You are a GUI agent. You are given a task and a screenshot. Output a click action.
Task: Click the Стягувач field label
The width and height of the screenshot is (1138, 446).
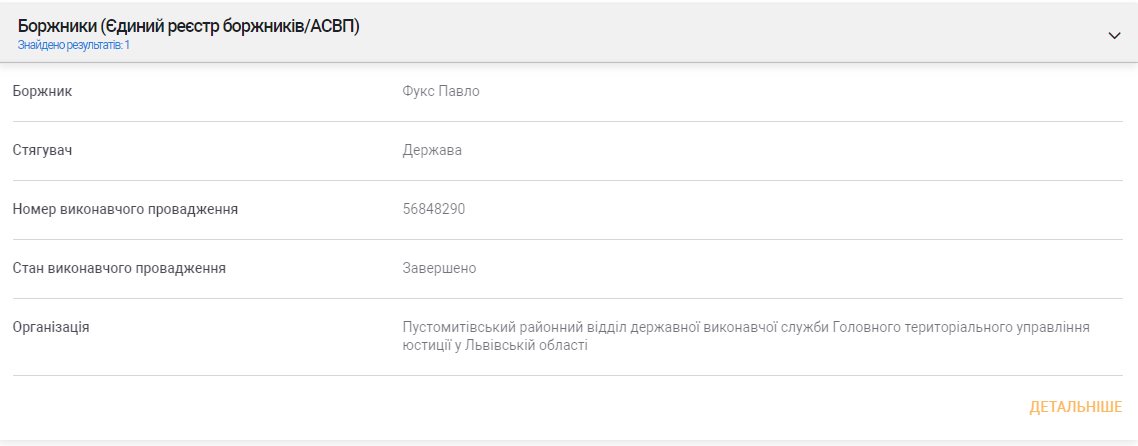tap(42, 151)
